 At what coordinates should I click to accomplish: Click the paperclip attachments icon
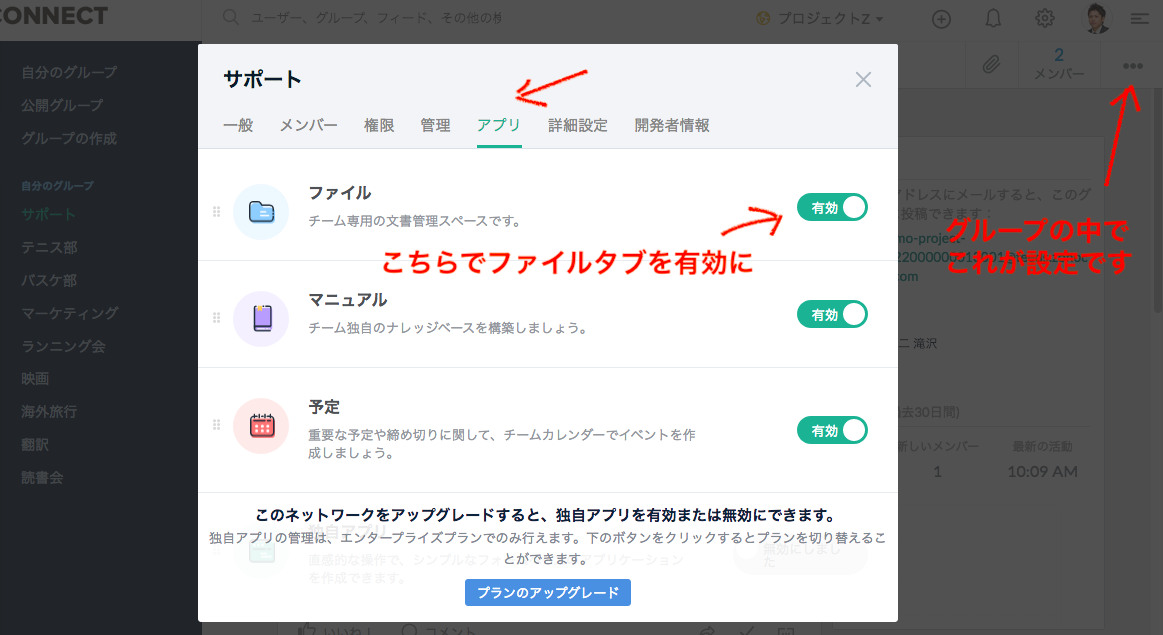[991, 65]
